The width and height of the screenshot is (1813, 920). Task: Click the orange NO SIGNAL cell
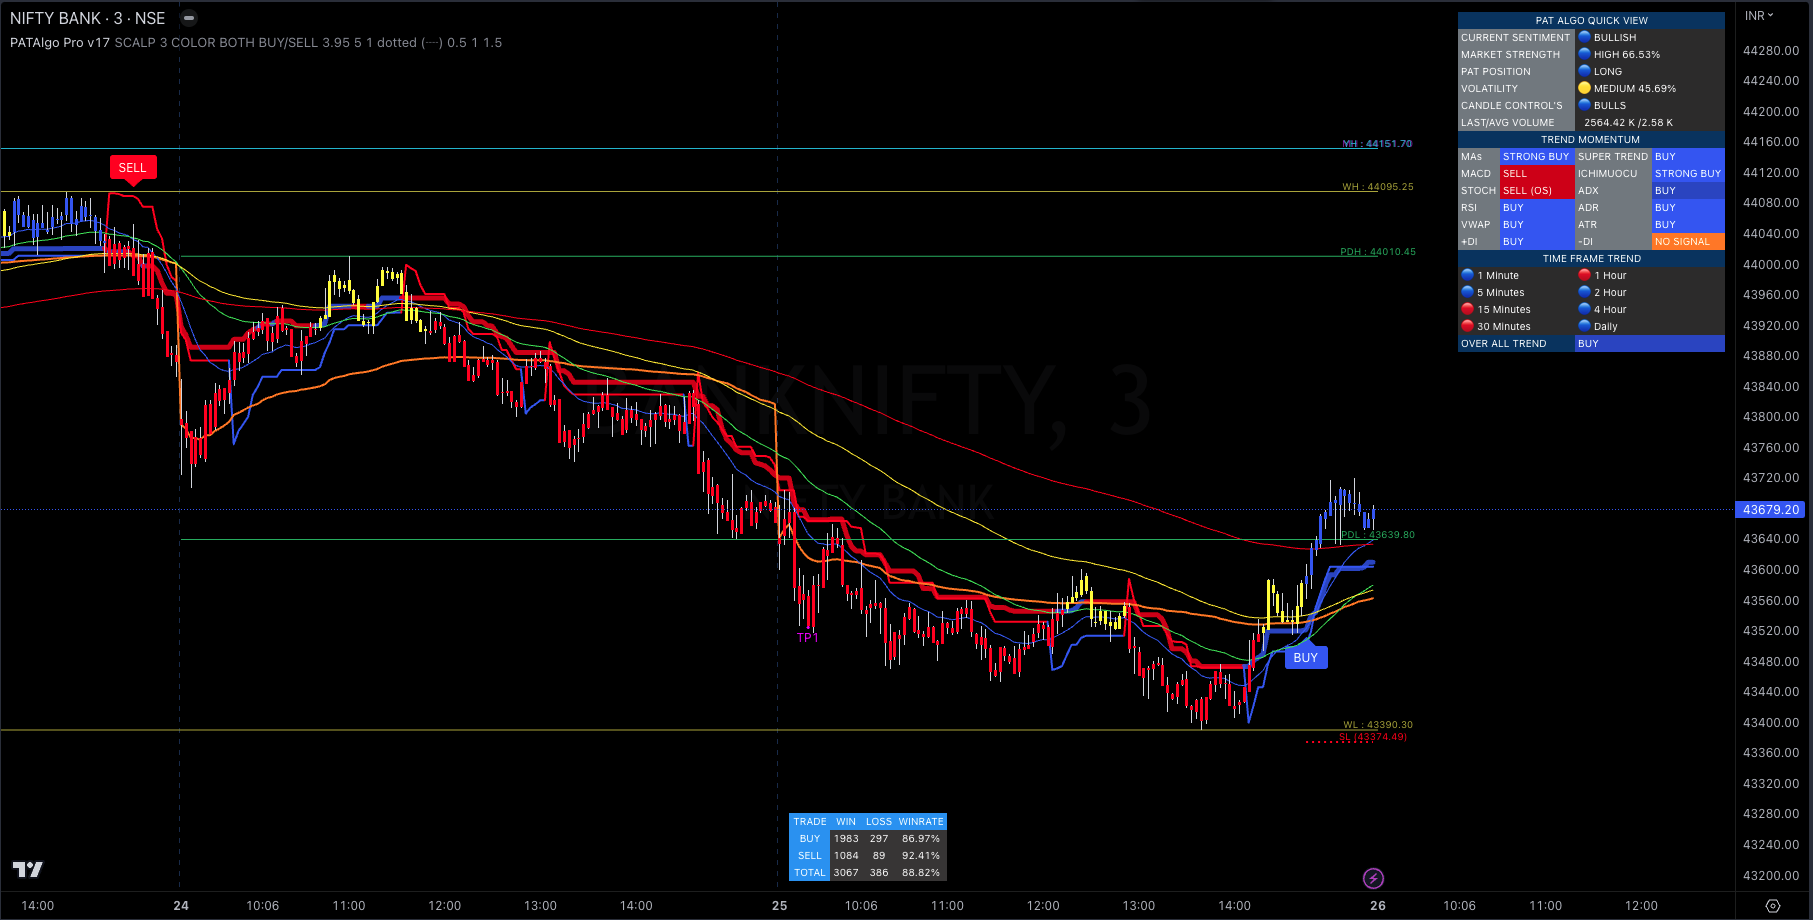coord(1688,241)
